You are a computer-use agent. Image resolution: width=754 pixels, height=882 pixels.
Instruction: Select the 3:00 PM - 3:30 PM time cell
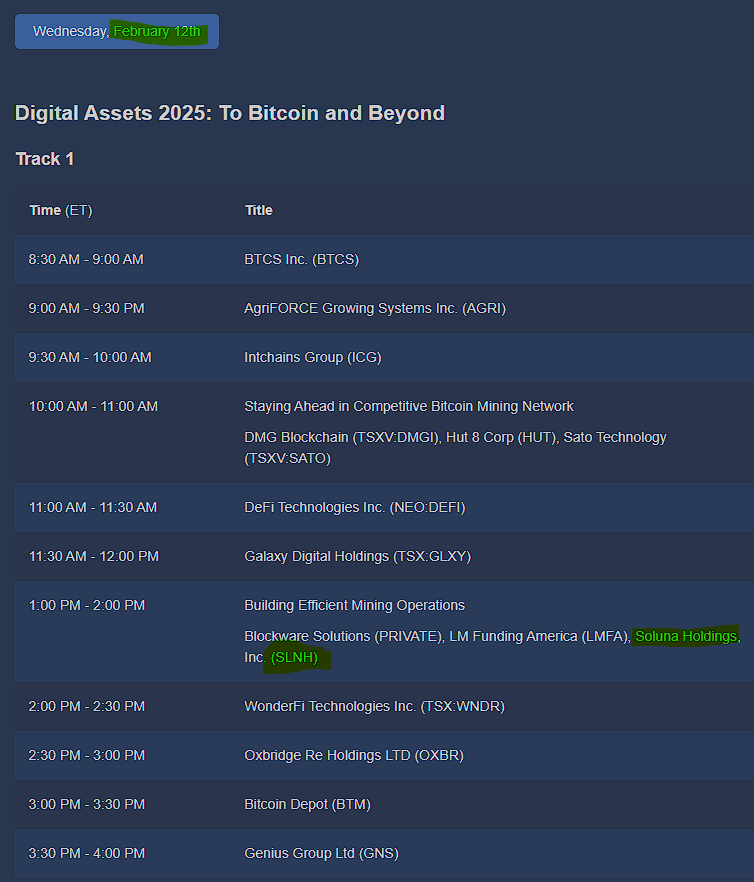tap(87, 804)
